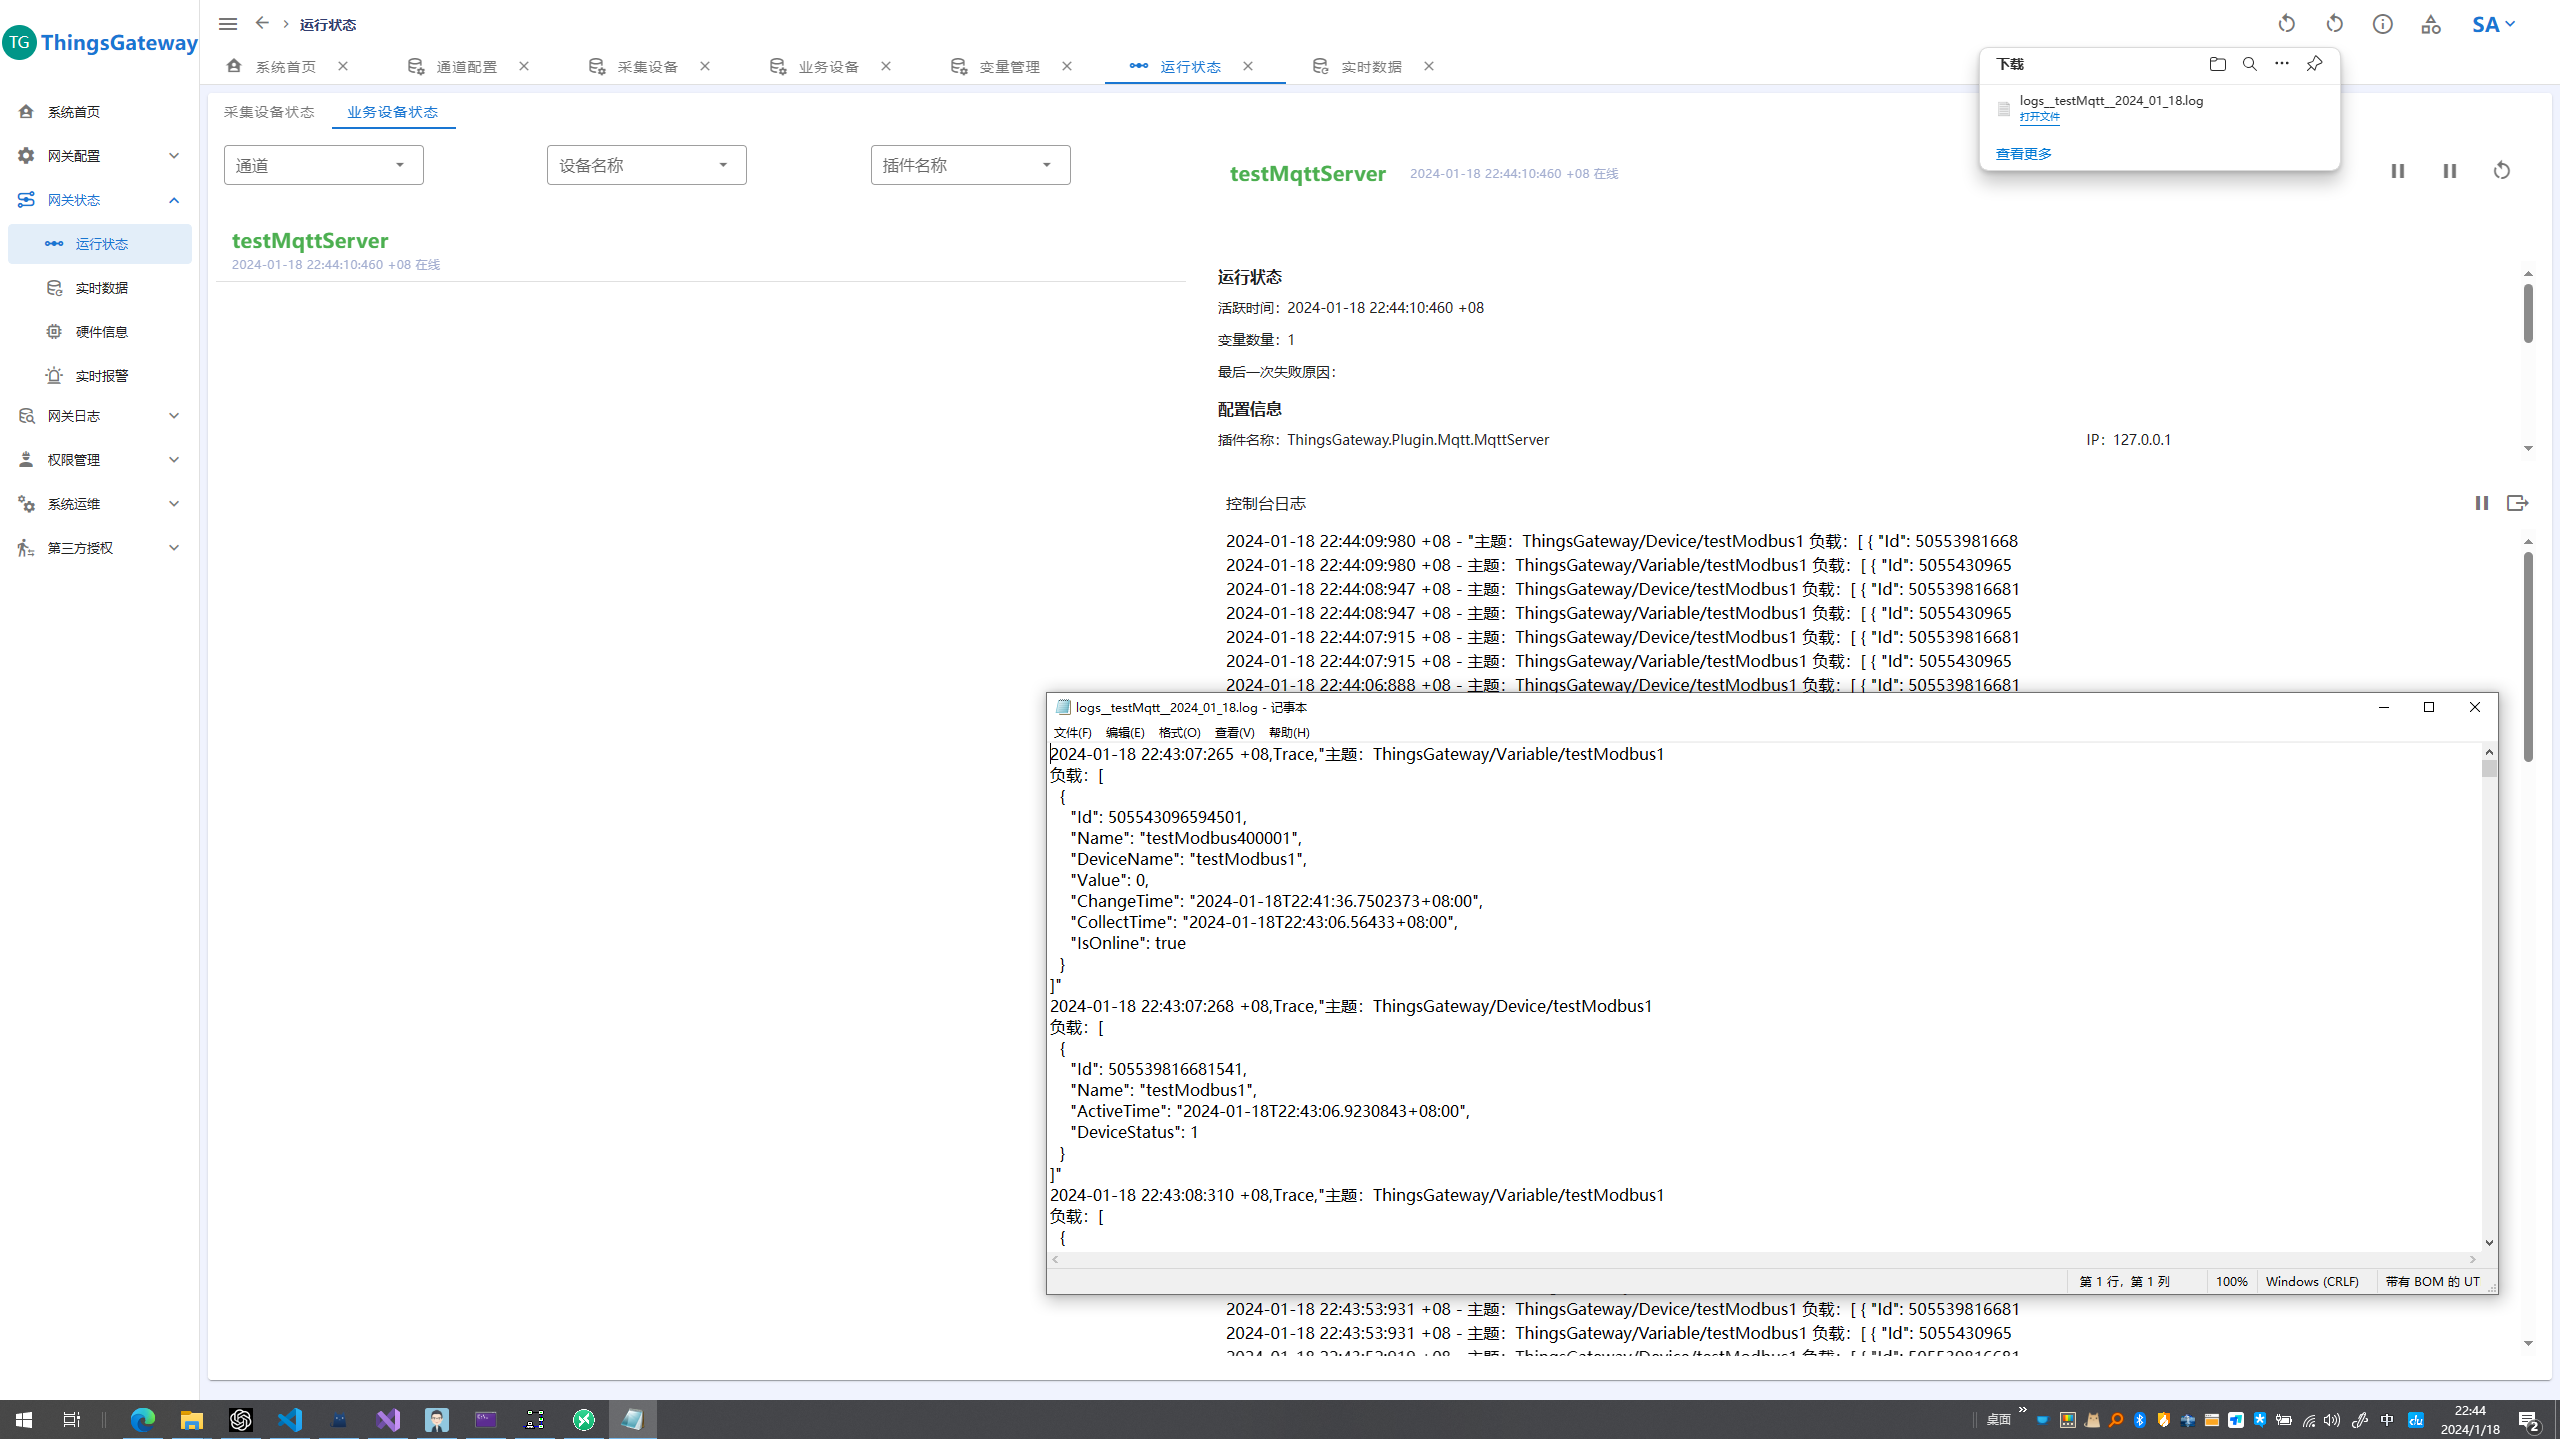The image size is (2560, 1439).
Task: Open the 格式(O) menu in Notepad
Action: [x=1179, y=733]
